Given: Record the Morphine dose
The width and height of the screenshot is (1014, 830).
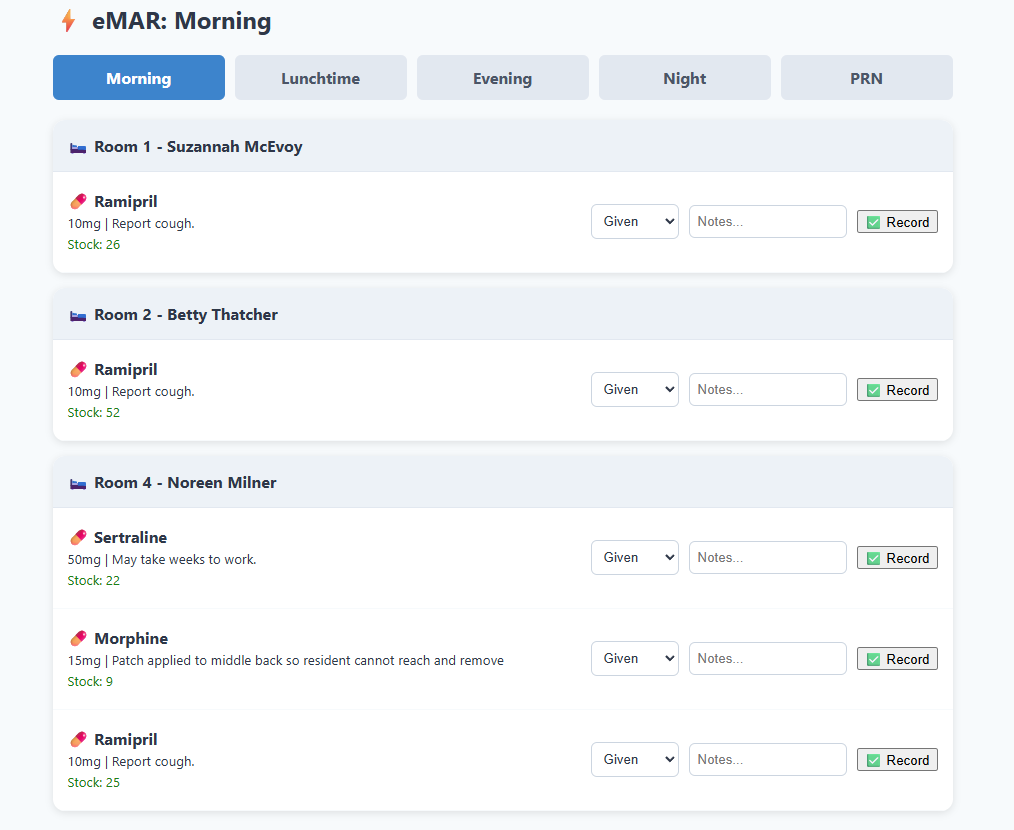Looking at the screenshot, I should tap(897, 659).
